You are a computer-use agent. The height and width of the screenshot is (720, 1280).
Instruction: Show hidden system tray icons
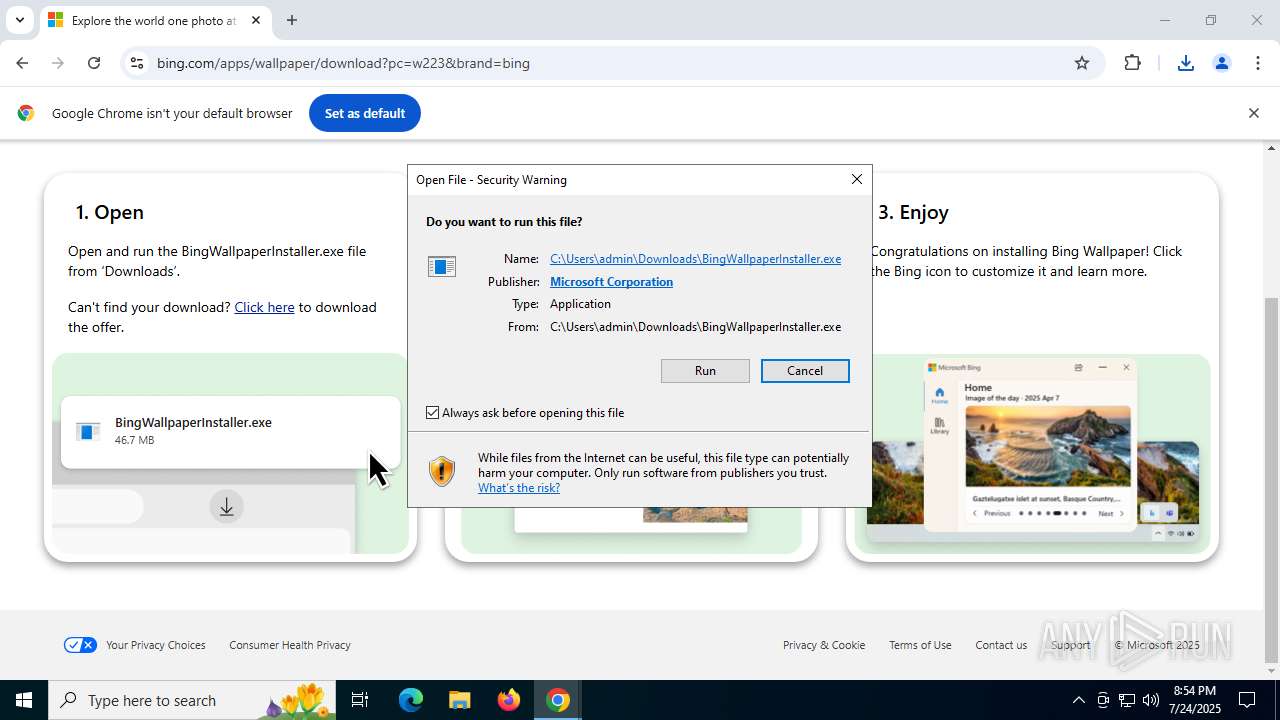pos(1078,700)
